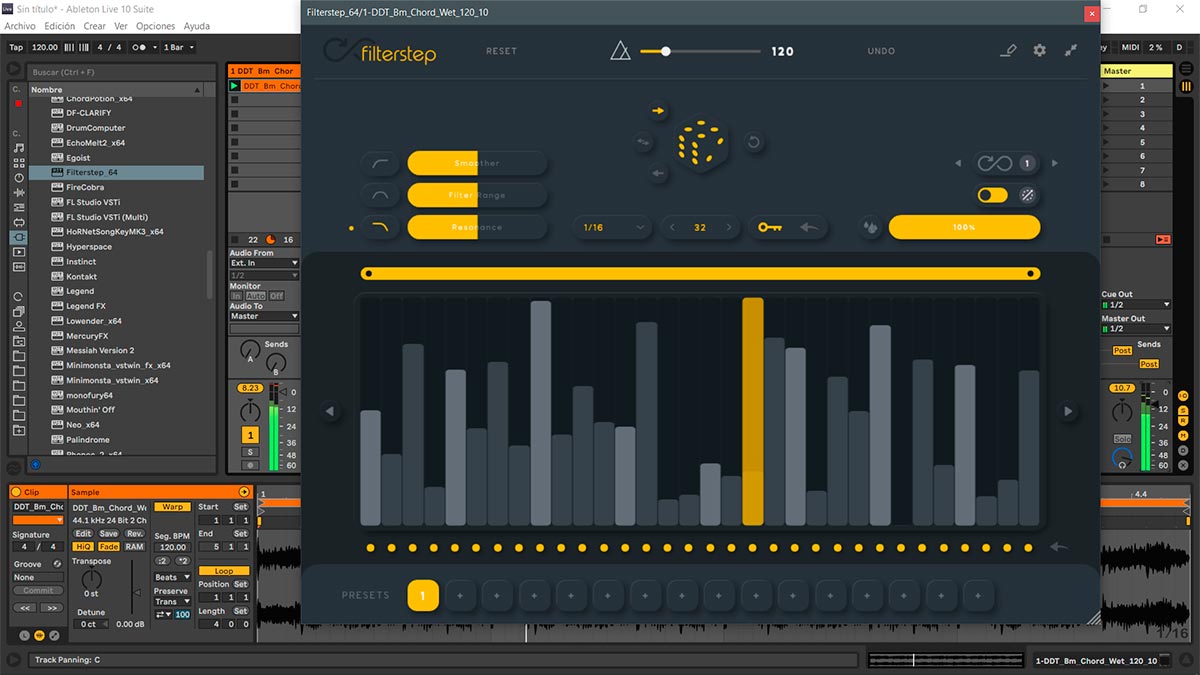The image size is (1200, 675).
Task: Toggle HiQ in the Sample box
Action: [x=84, y=547]
